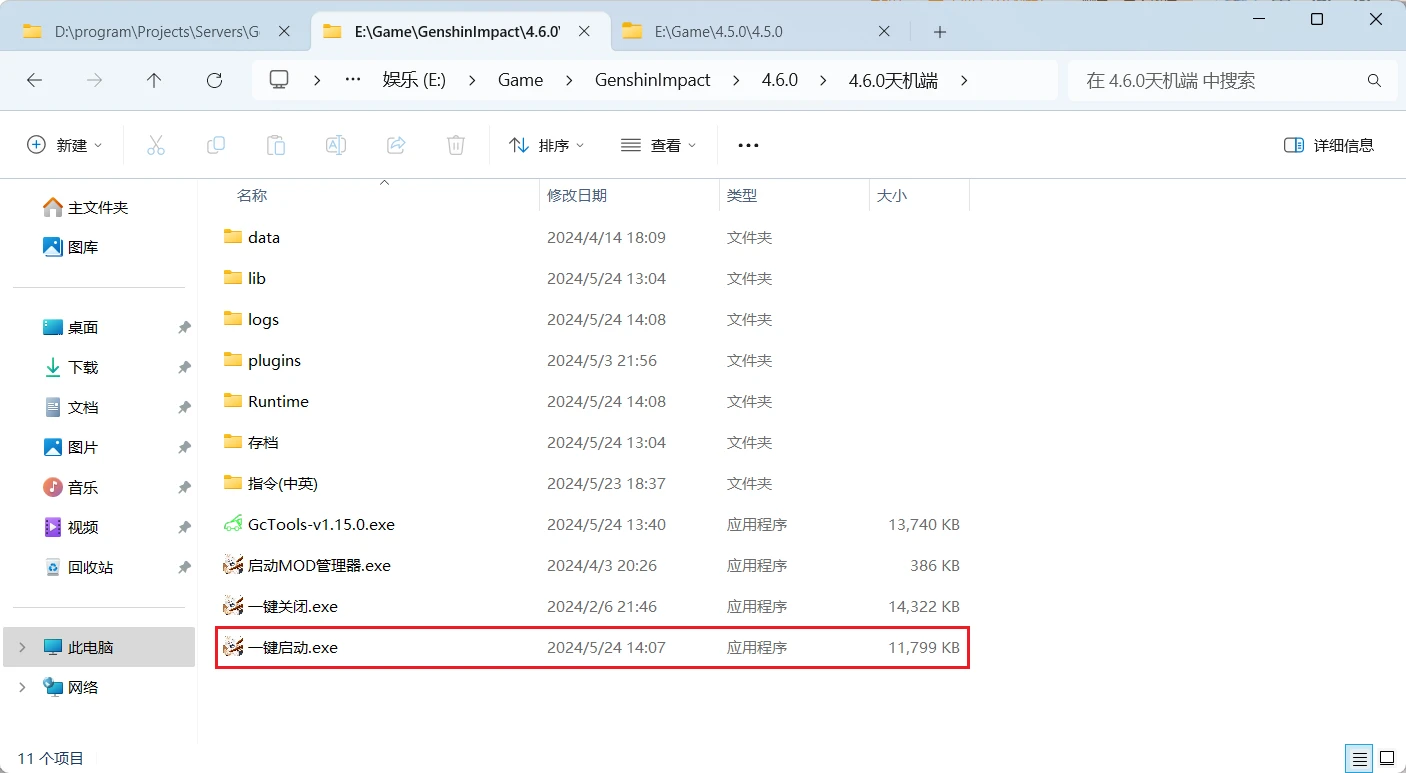The image size is (1406, 773).
Task: Switch to details list view icon
Action: click(x=1358, y=758)
